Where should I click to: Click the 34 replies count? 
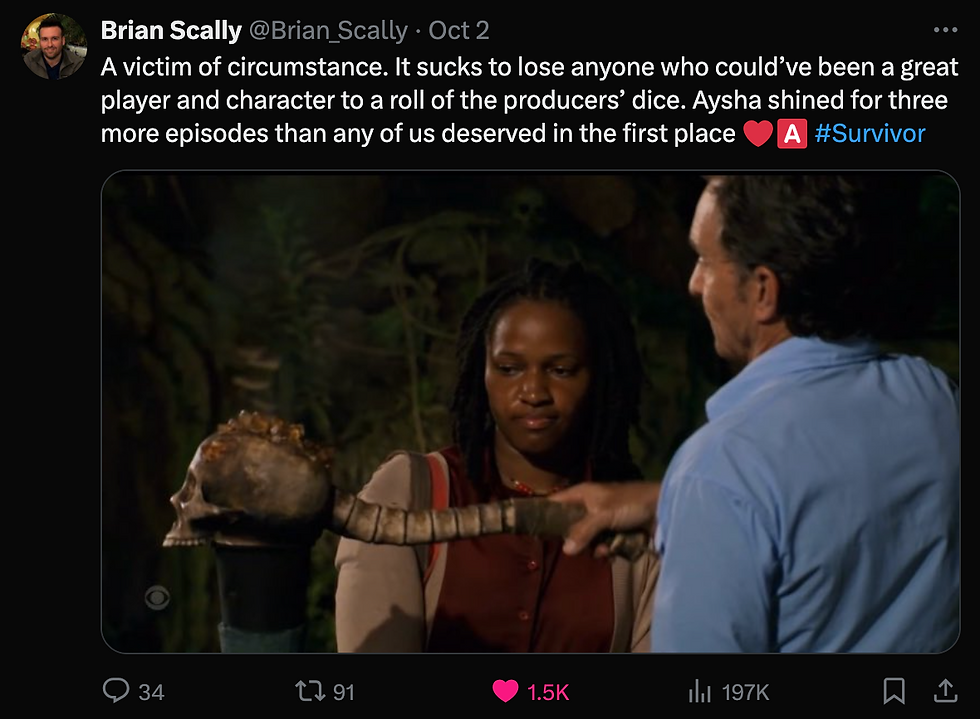pos(151,692)
